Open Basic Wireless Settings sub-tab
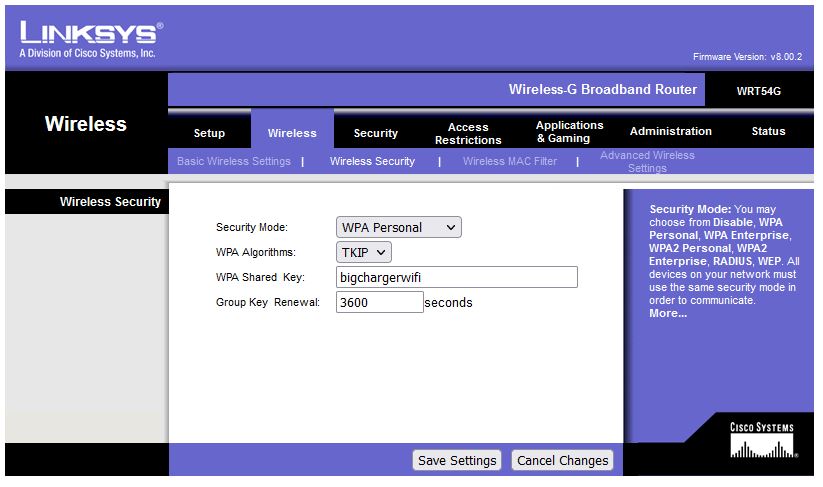Screen dimensions: 823x487 234,161
